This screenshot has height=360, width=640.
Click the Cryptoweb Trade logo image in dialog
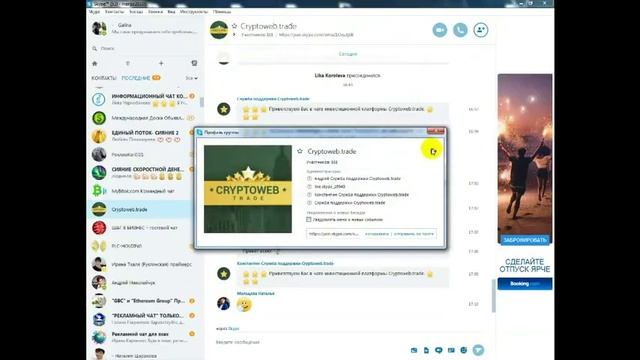[248, 189]
